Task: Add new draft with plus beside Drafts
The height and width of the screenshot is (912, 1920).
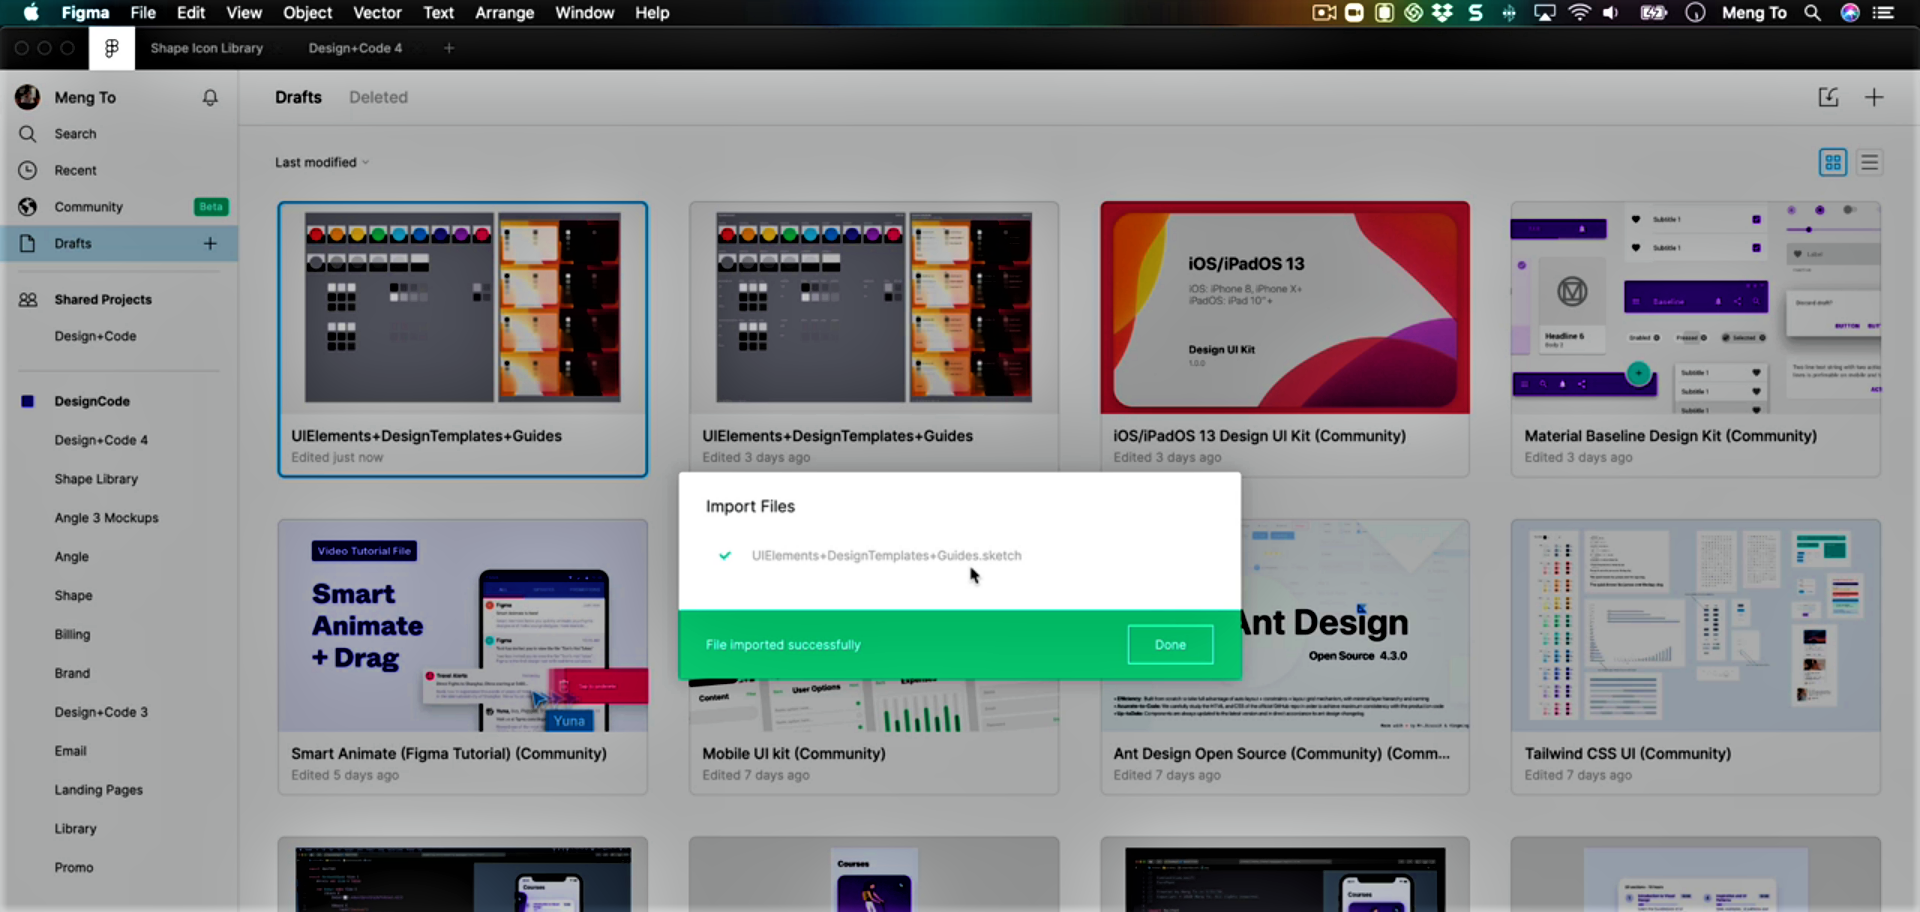Action: [x=210, y=243]
